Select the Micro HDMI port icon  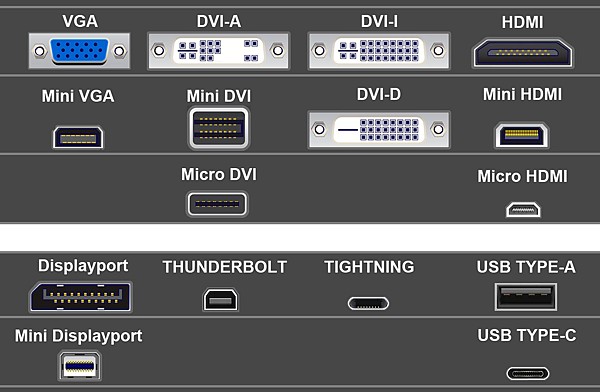pyautogui.click(x=523, y=210)
